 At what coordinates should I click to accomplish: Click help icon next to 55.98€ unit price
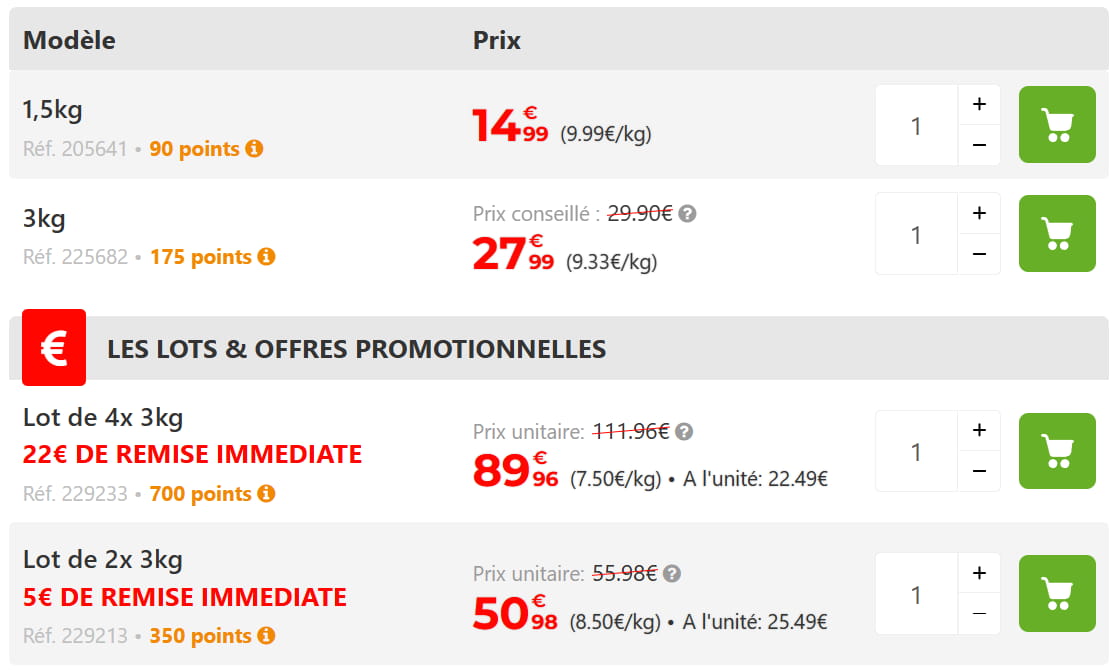(x=671, y=574)
